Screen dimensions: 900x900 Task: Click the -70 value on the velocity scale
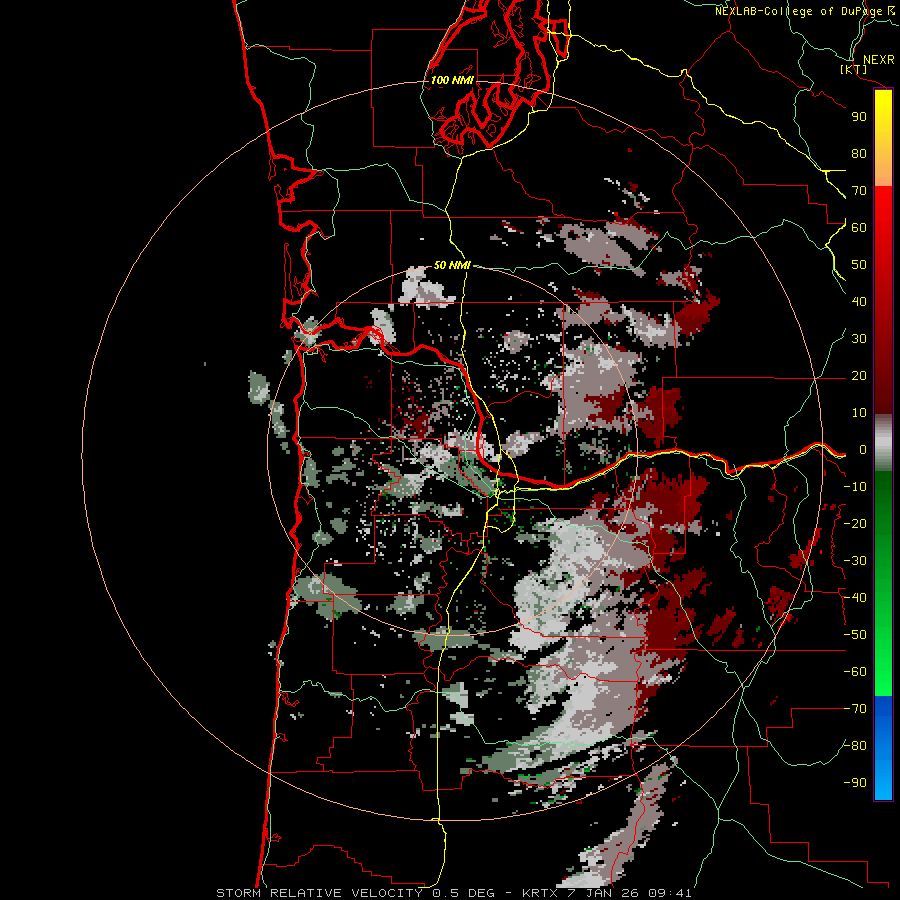[855, 709]
